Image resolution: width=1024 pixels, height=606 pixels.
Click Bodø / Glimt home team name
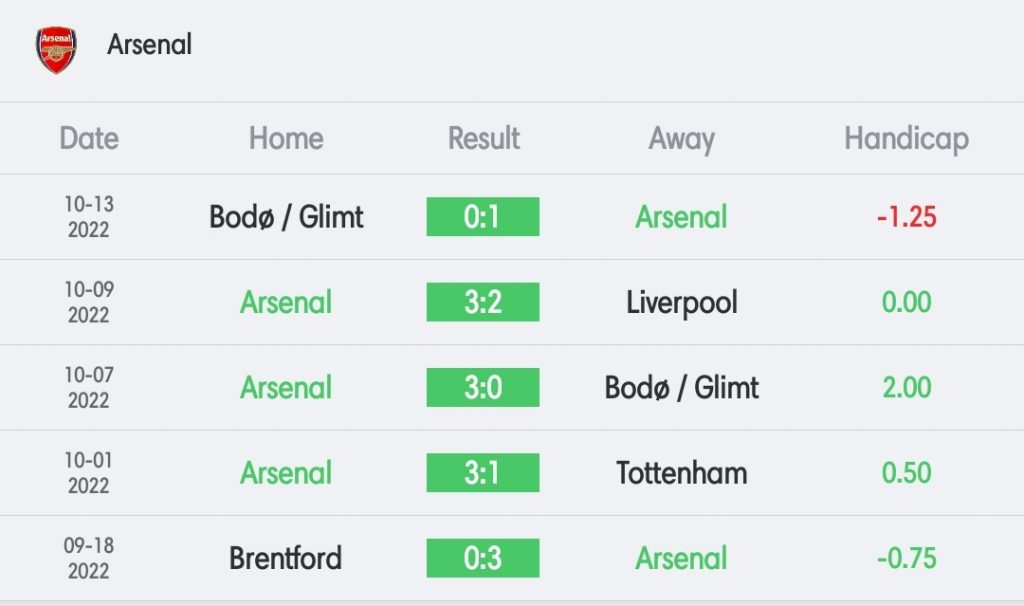[x=286, y=217]
